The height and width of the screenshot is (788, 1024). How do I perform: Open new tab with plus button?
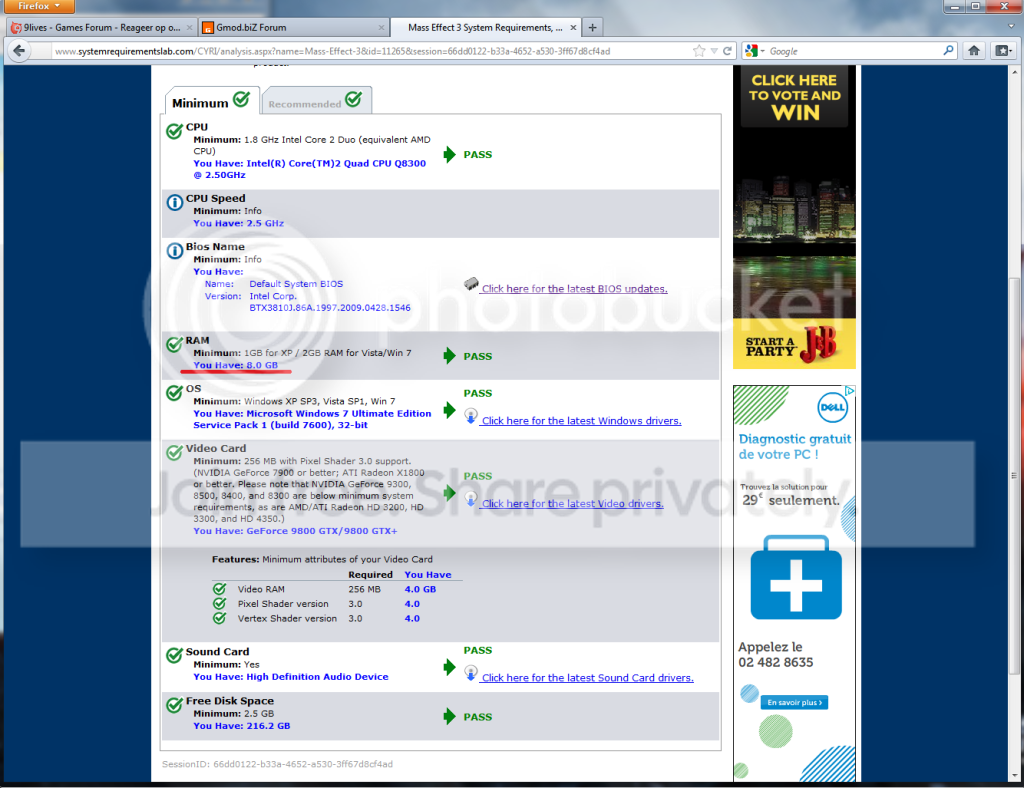tap(592, 27)
